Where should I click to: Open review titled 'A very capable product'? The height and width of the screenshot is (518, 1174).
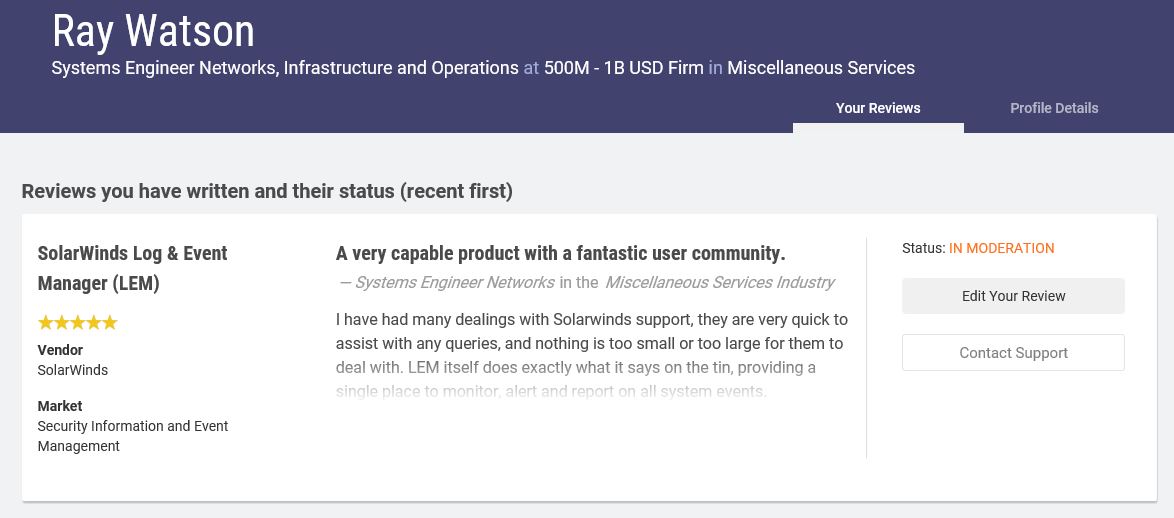(560, 253)
